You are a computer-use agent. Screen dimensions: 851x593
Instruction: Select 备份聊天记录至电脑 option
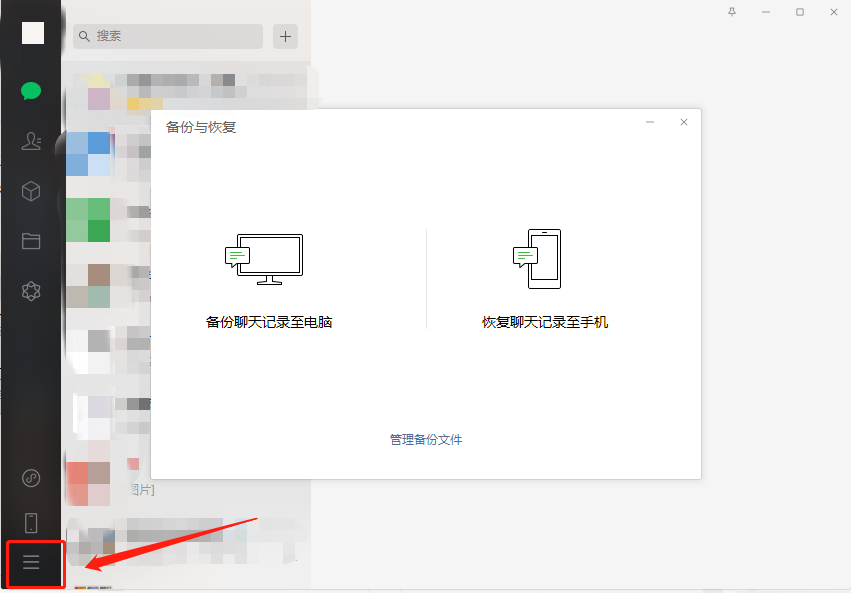269,322
